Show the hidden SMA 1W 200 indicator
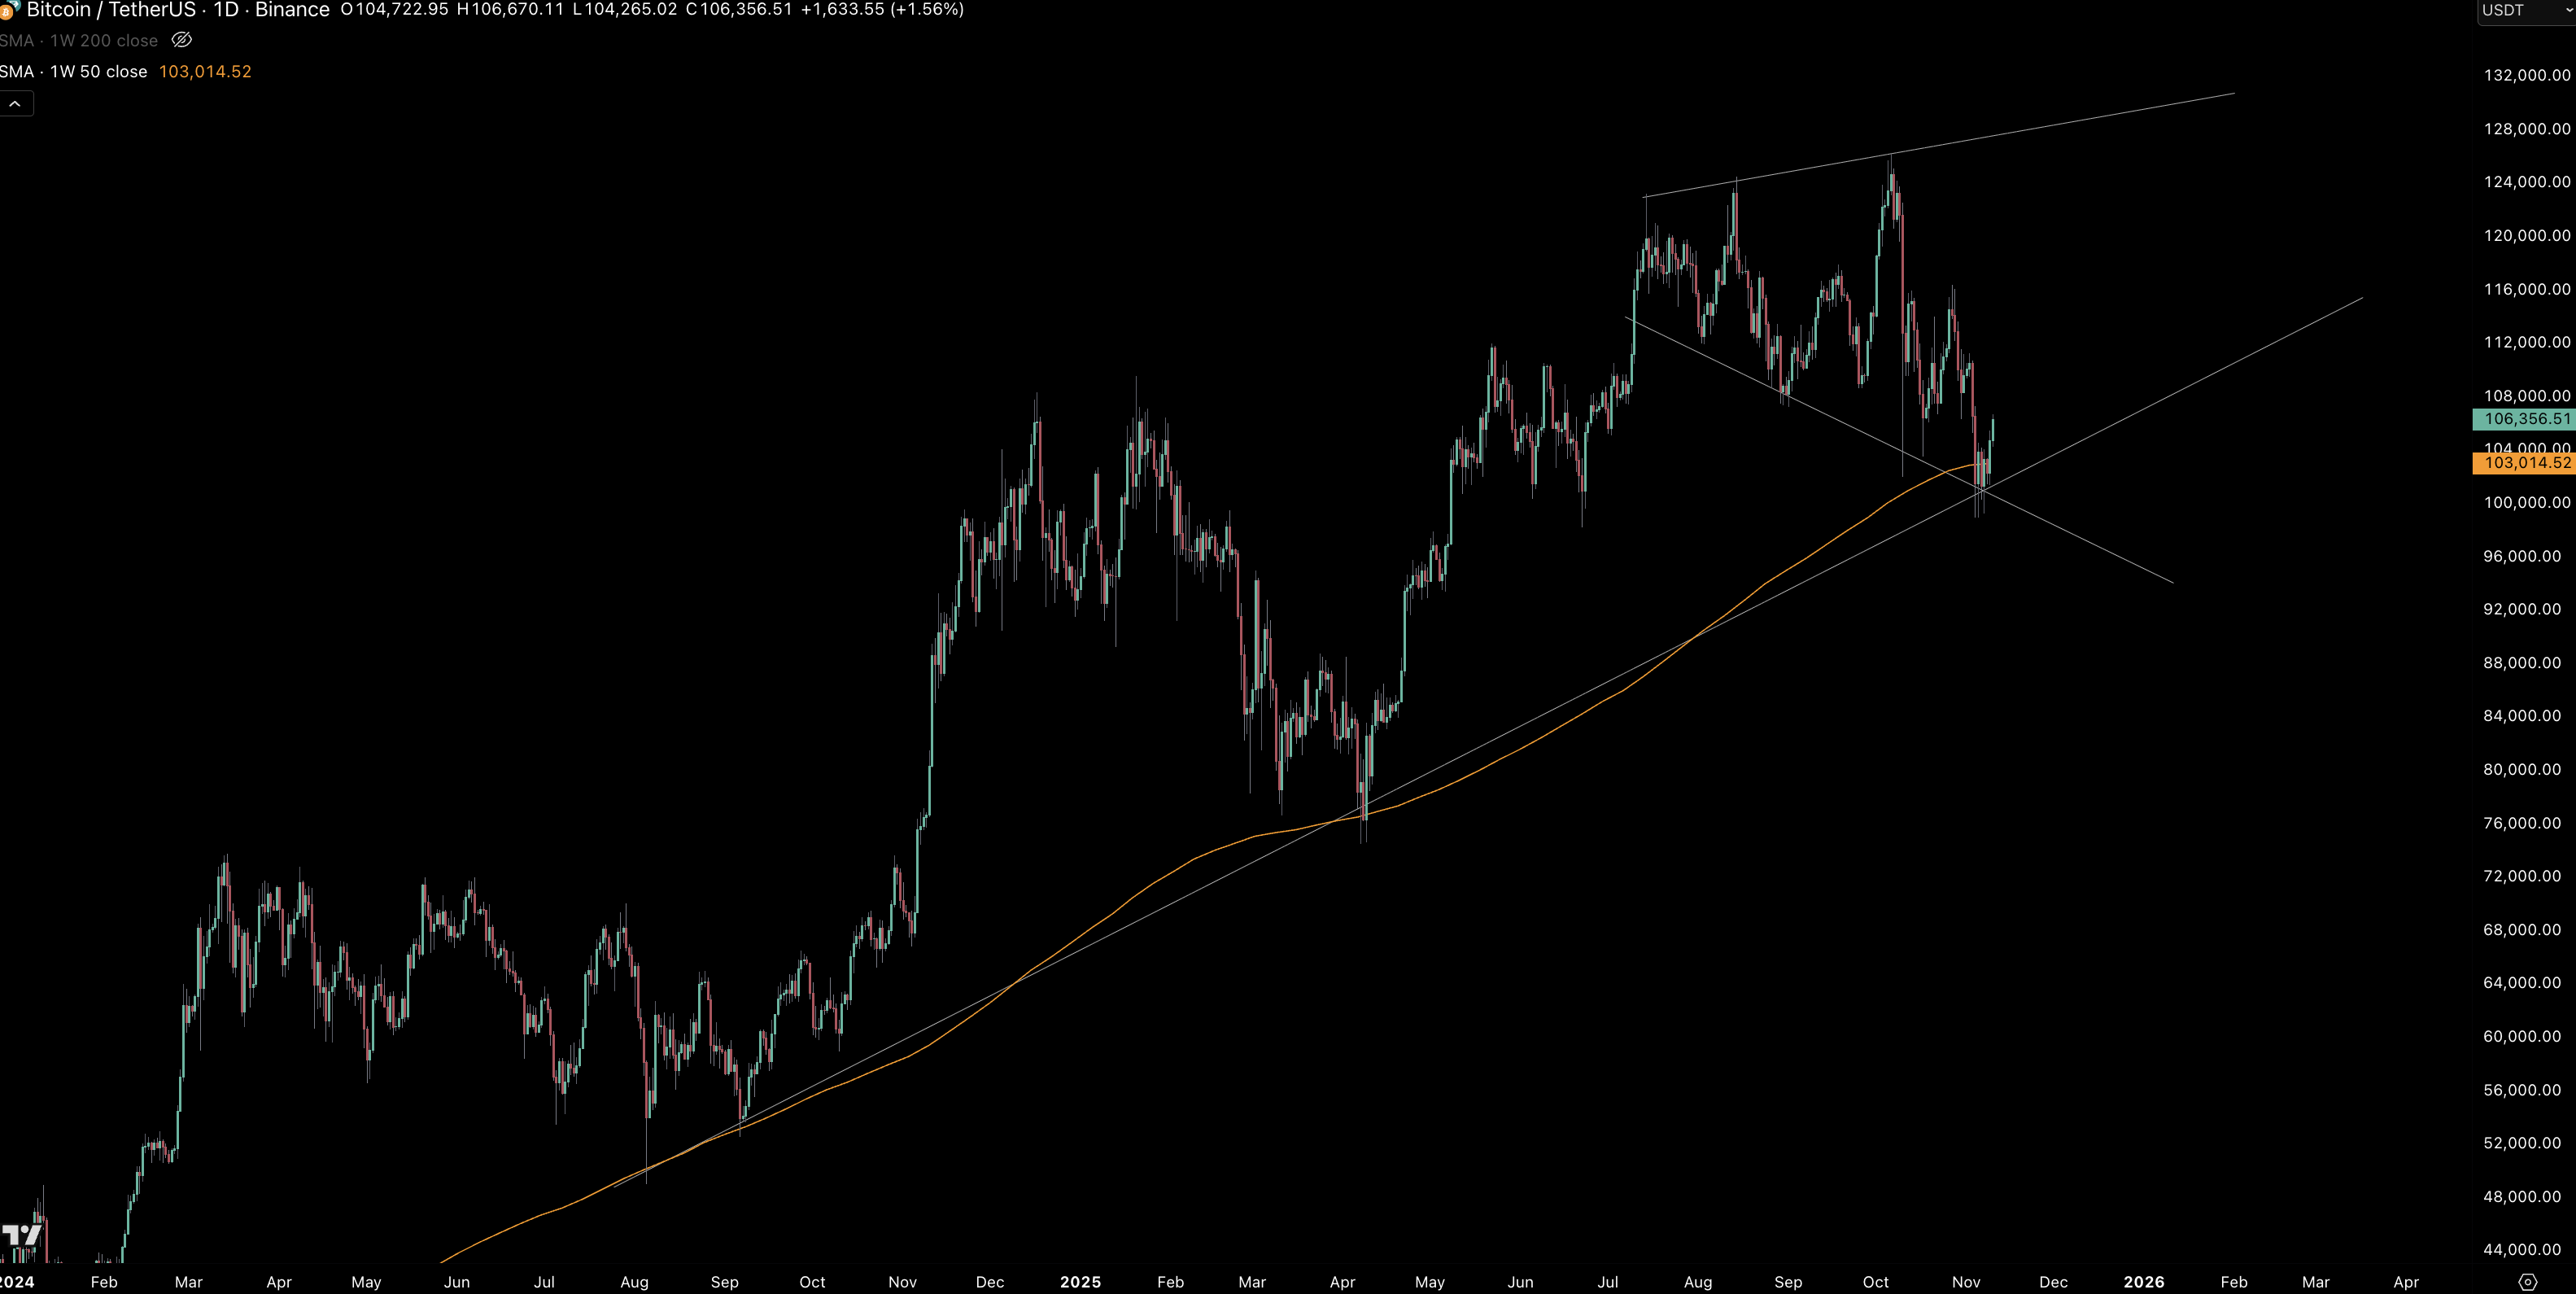Viewport: 2576px width, 1294px height. pos(181,40)
